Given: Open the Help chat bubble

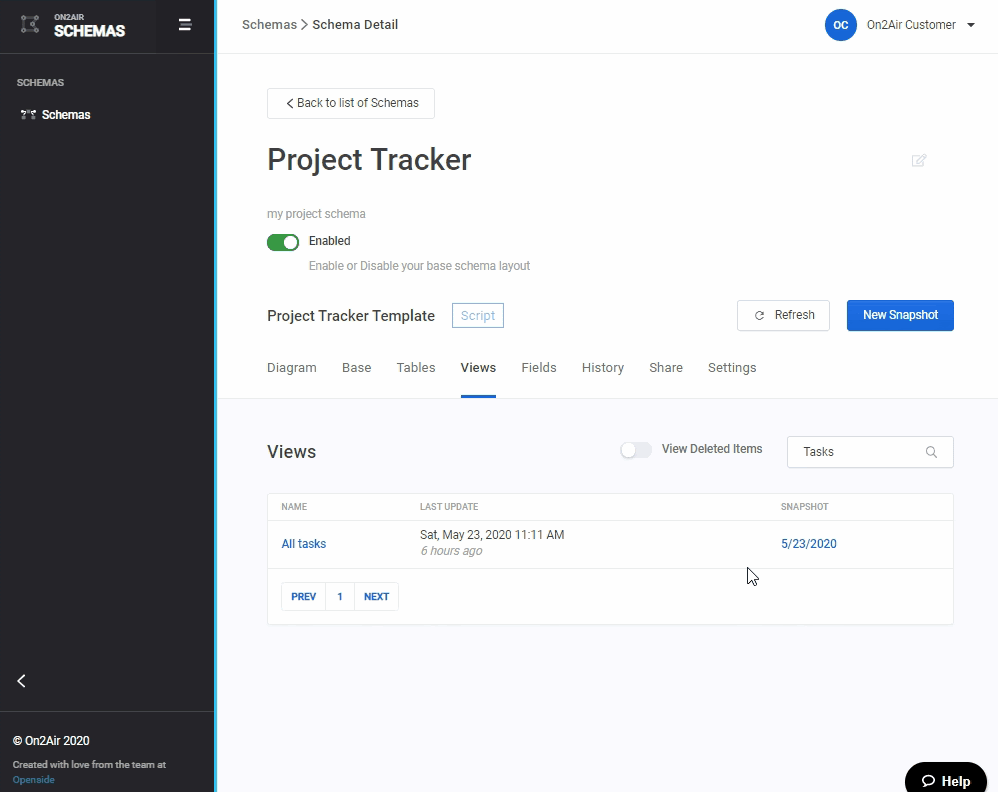Looking at the screenshot, I should [x=945, y=780].
